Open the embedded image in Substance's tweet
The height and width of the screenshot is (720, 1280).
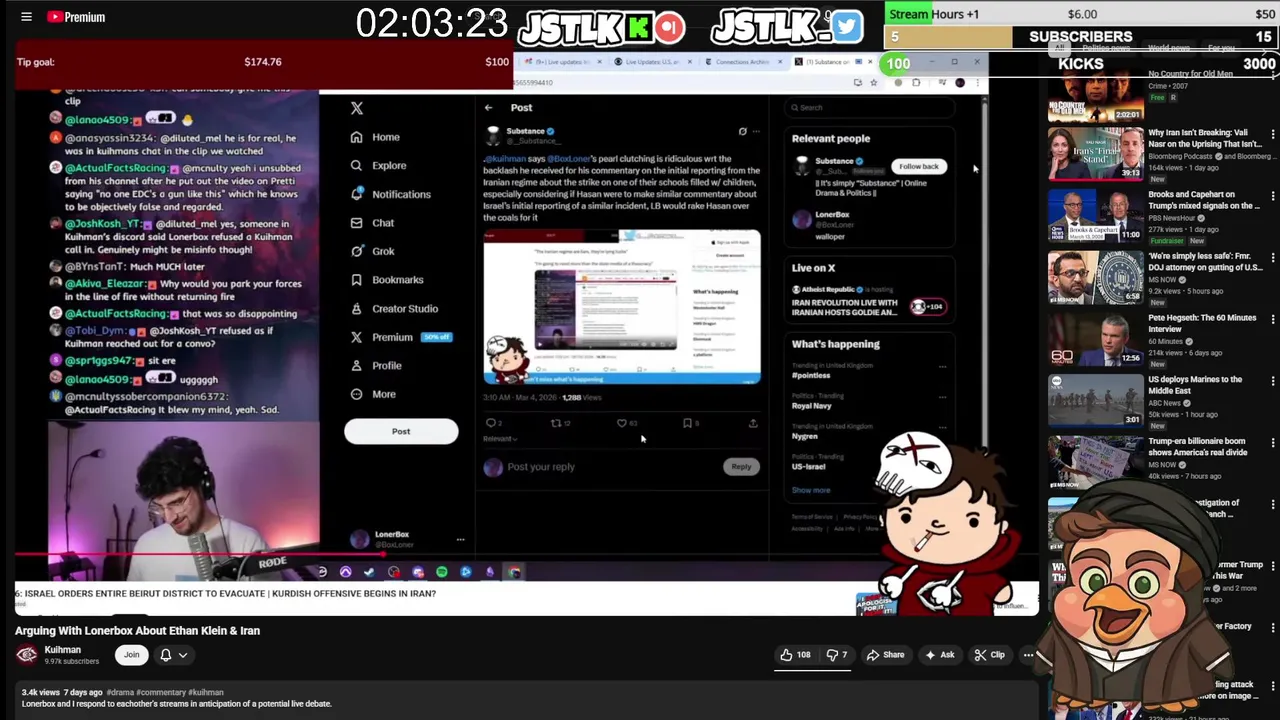622,308
